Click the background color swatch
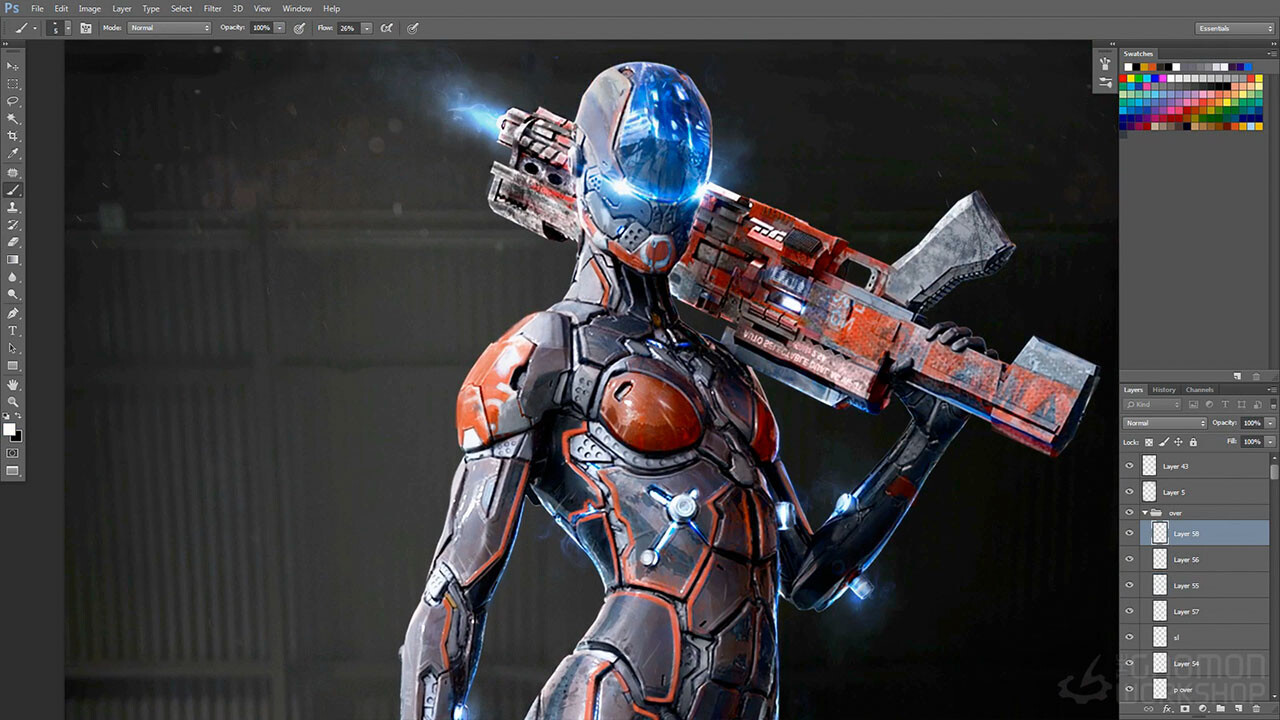Screen dimensions: 1280x720 click(x=16, y=436)
